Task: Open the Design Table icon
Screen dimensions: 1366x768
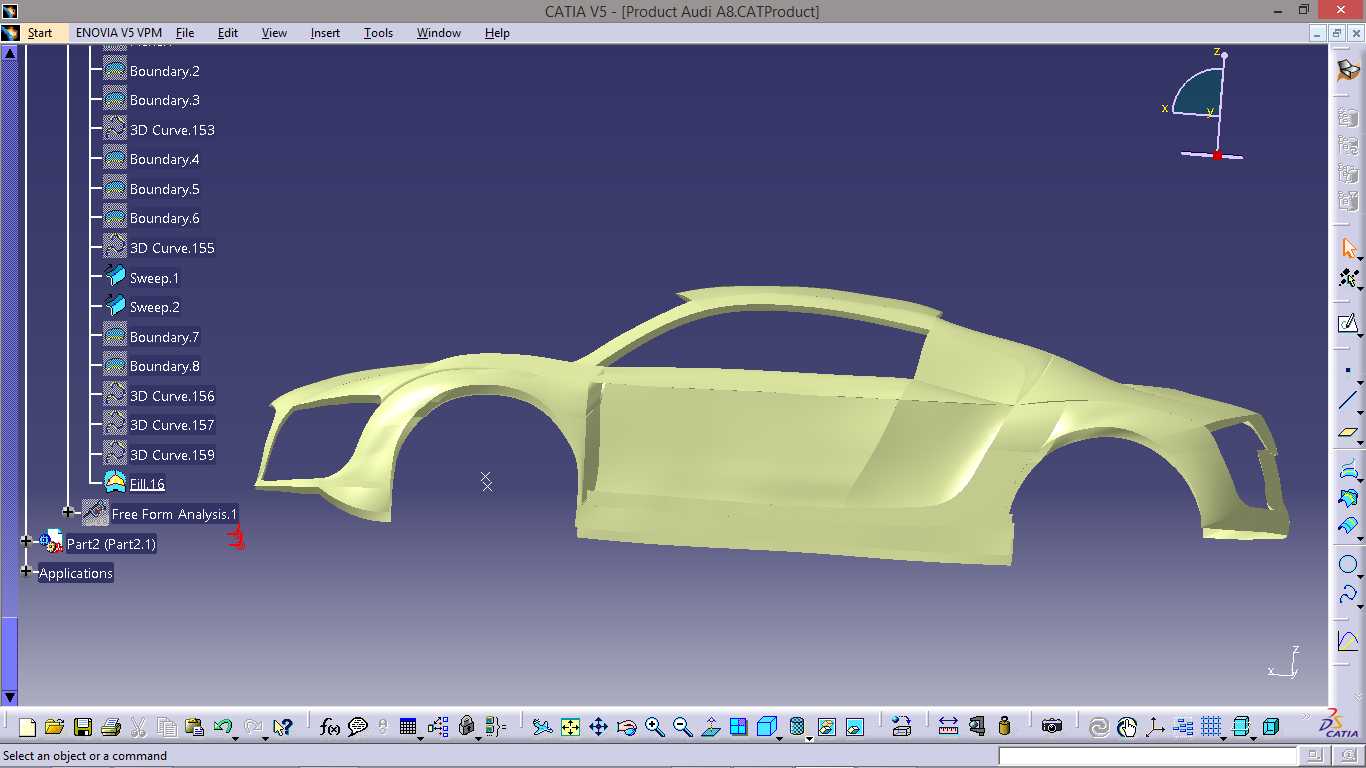Action: tap(408, 727)
